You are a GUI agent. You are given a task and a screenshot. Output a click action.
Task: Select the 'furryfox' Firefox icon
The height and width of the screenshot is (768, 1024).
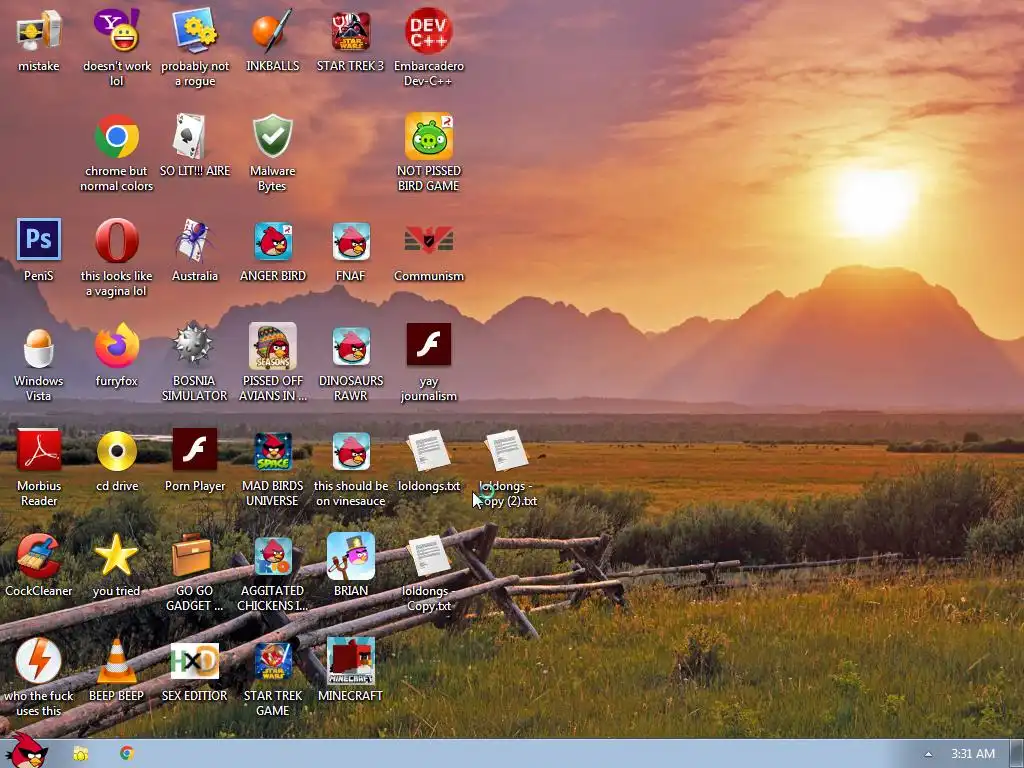pos(116,346)
